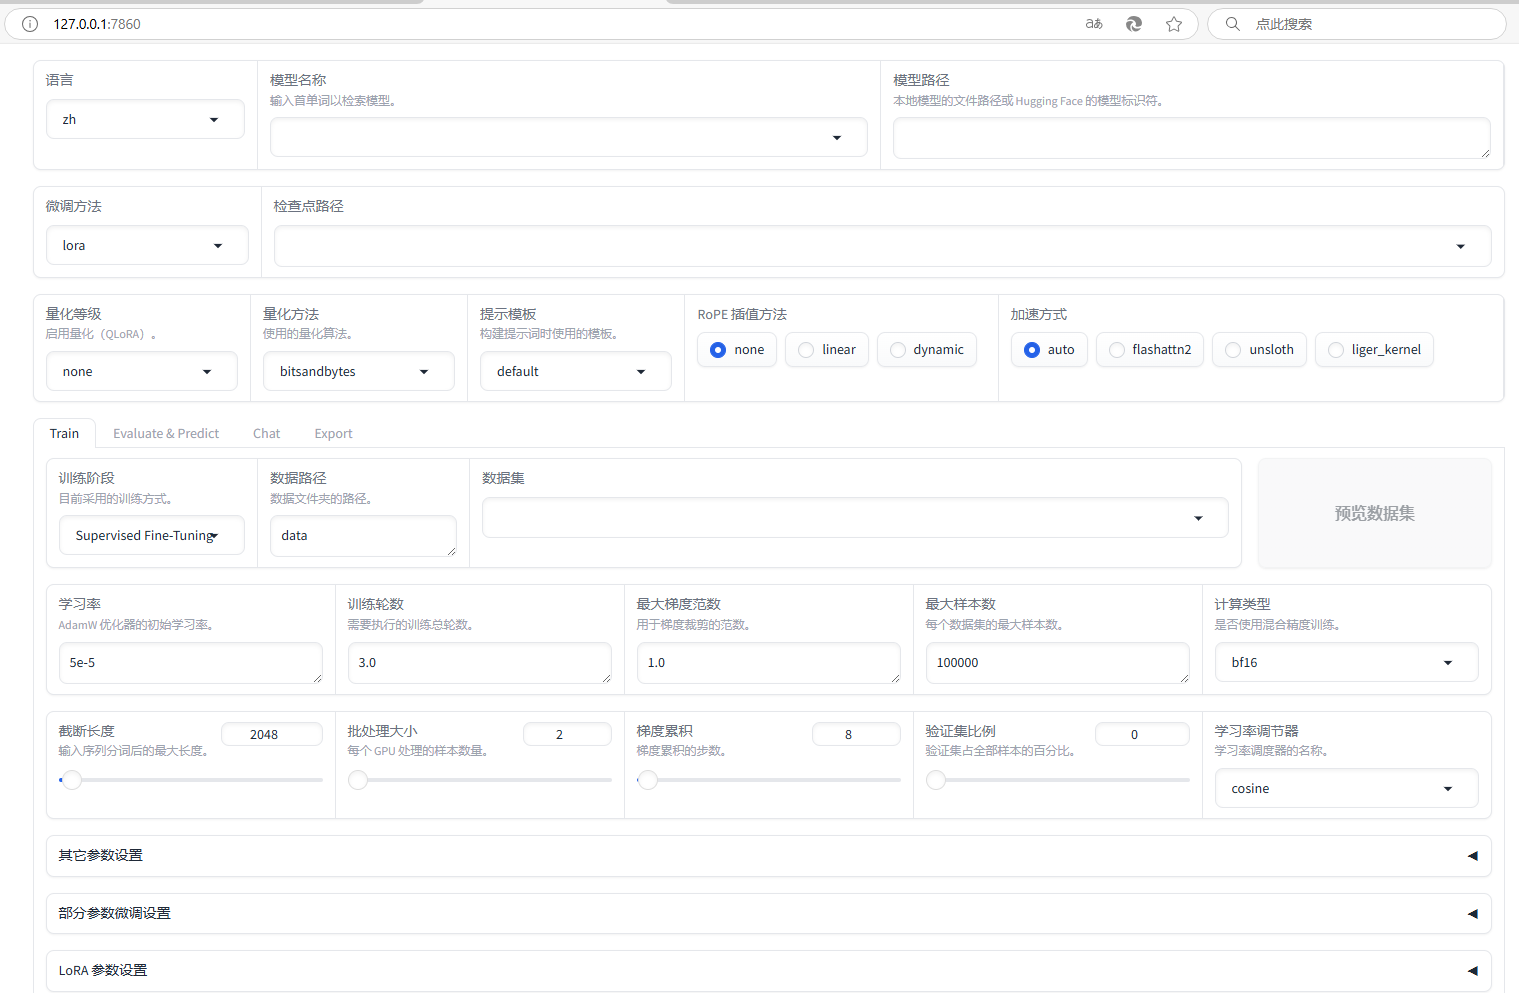Open the 计算类型 bf16 dropdown
1519x993 pixels.
(1346, 663)
